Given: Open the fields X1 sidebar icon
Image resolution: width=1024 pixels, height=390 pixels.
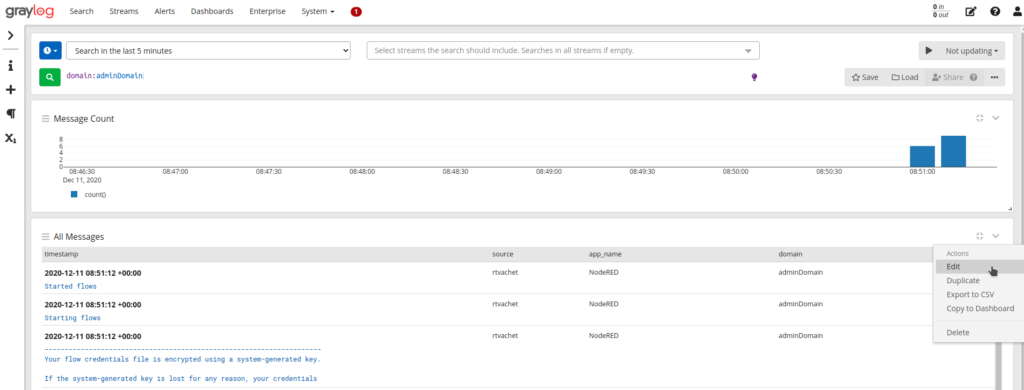Looking at the screenshot, I should tap(10, 138).
